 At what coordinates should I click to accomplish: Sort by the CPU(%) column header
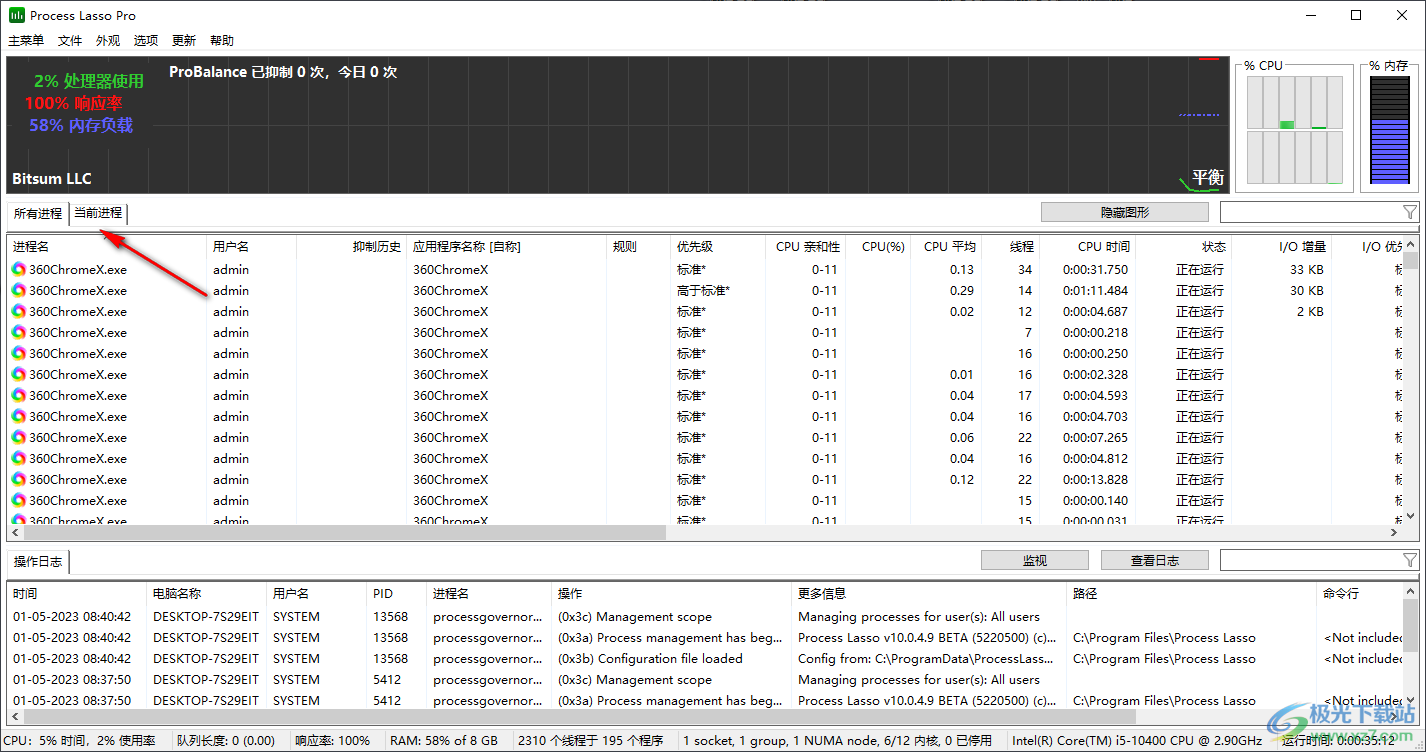point(878,246)
